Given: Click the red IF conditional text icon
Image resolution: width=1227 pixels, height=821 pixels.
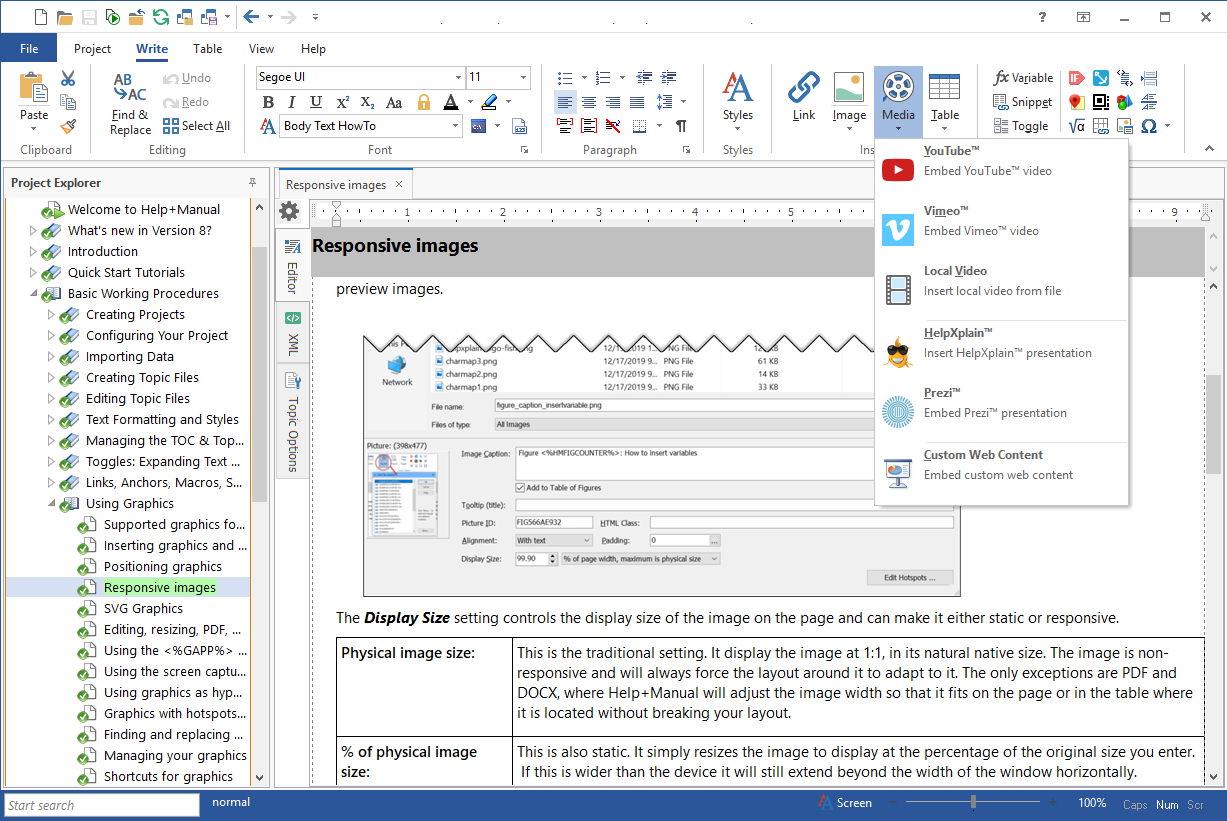Looking at the screenshot, I should (1076, 78).
